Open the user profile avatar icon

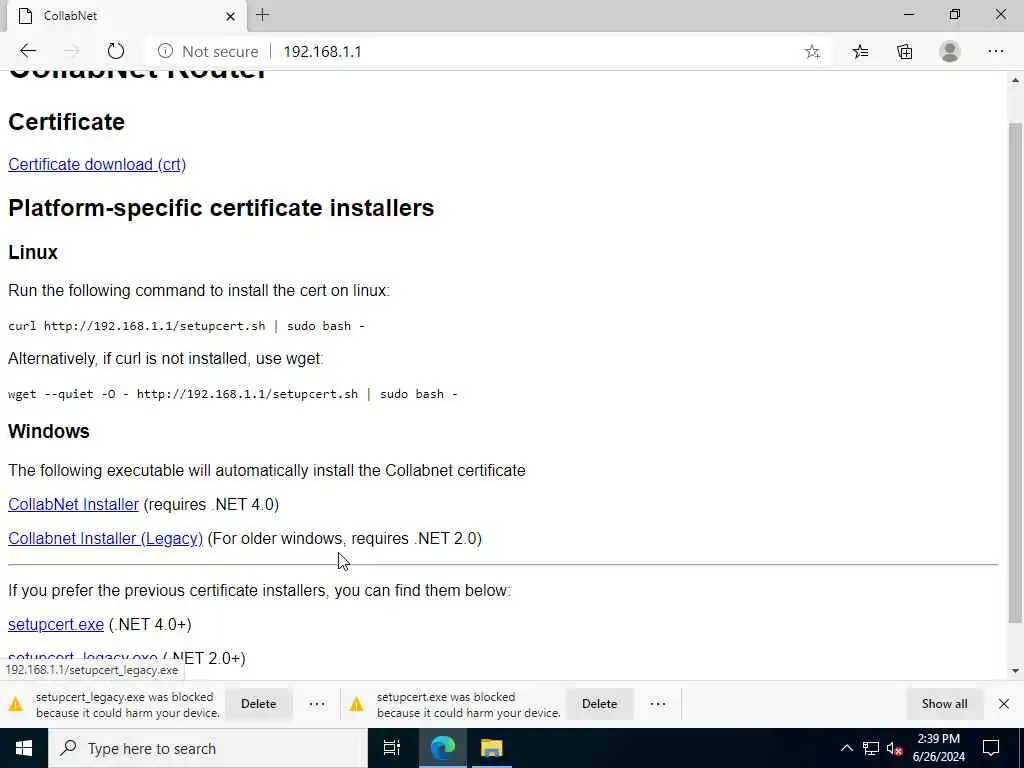pos(950,52)
